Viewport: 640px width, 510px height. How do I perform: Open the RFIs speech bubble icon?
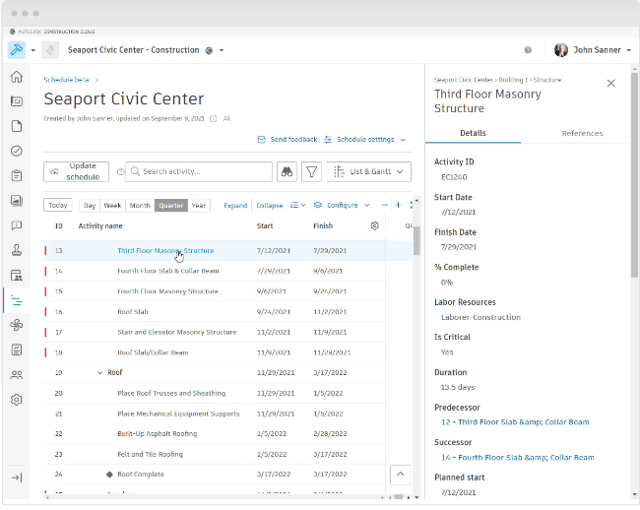[x=16, y=225]
